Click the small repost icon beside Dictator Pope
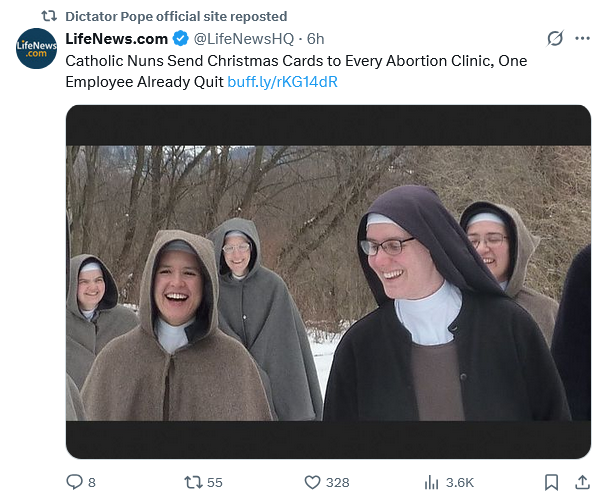The width and height of the screenshot is (609, 504). click(x=47, y=16)
